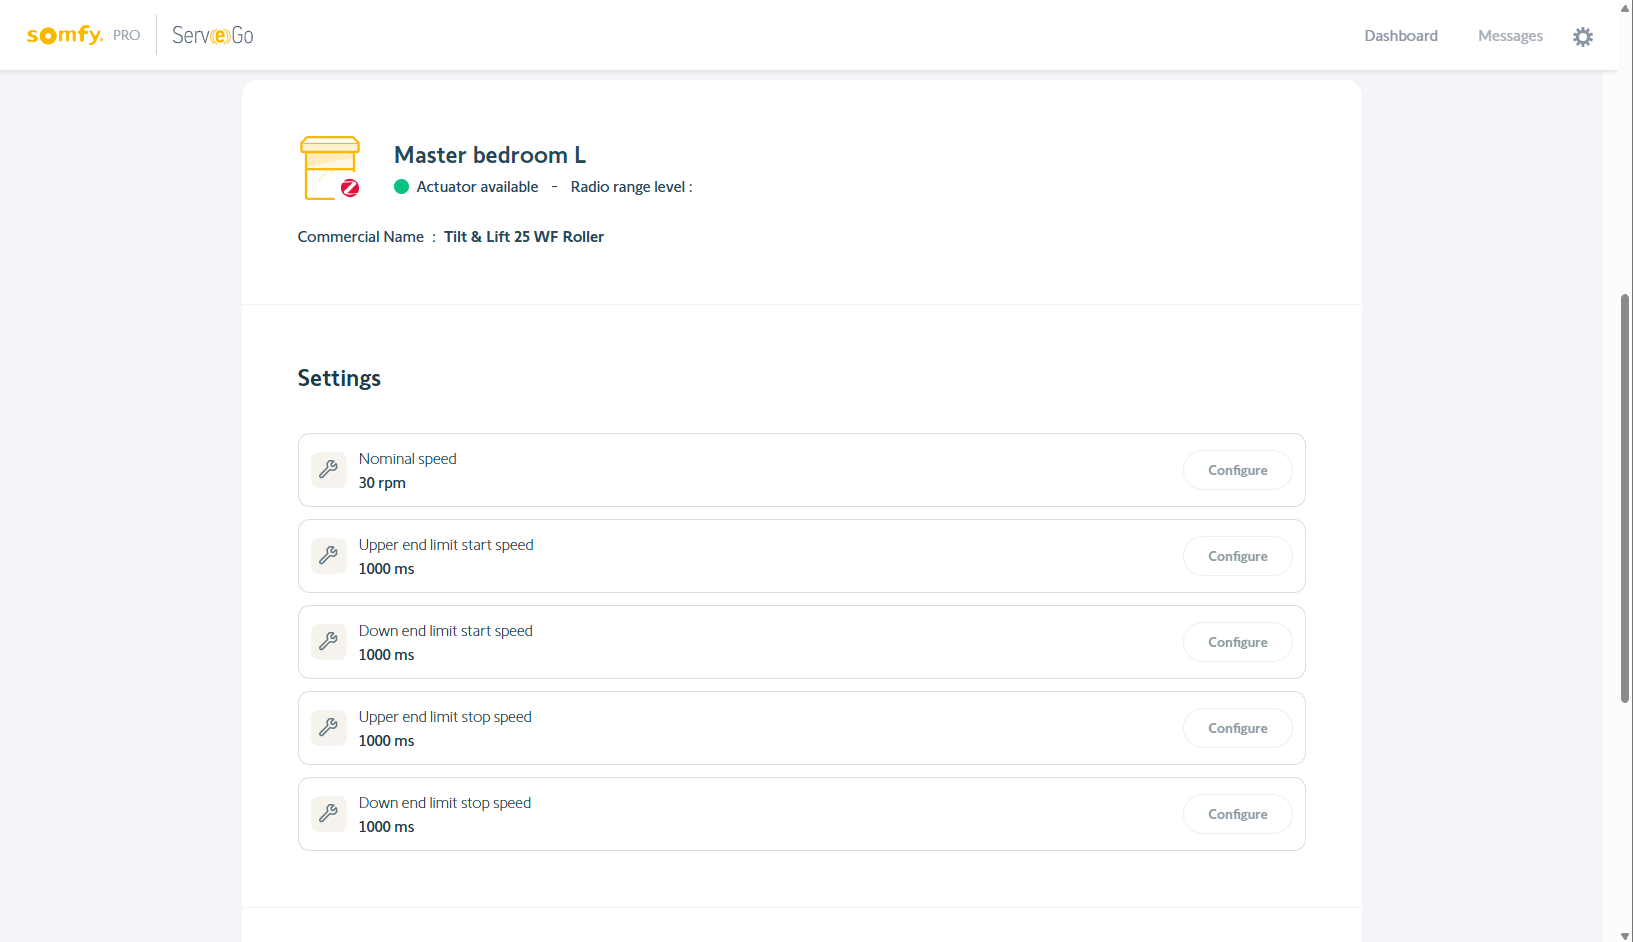Open settings via the gear icon
The image size is (1633, 942).
click(1582, 37)
